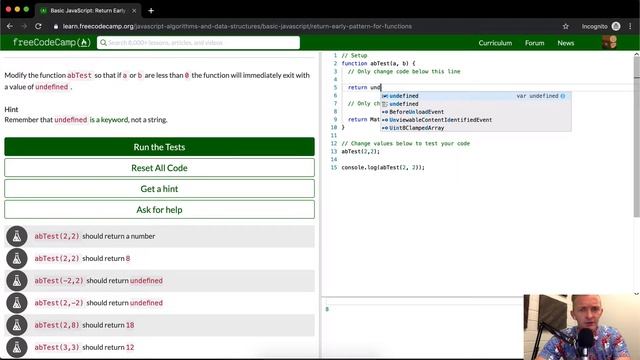
Task: Click the browser address bar URL
Action: point(237,27)
